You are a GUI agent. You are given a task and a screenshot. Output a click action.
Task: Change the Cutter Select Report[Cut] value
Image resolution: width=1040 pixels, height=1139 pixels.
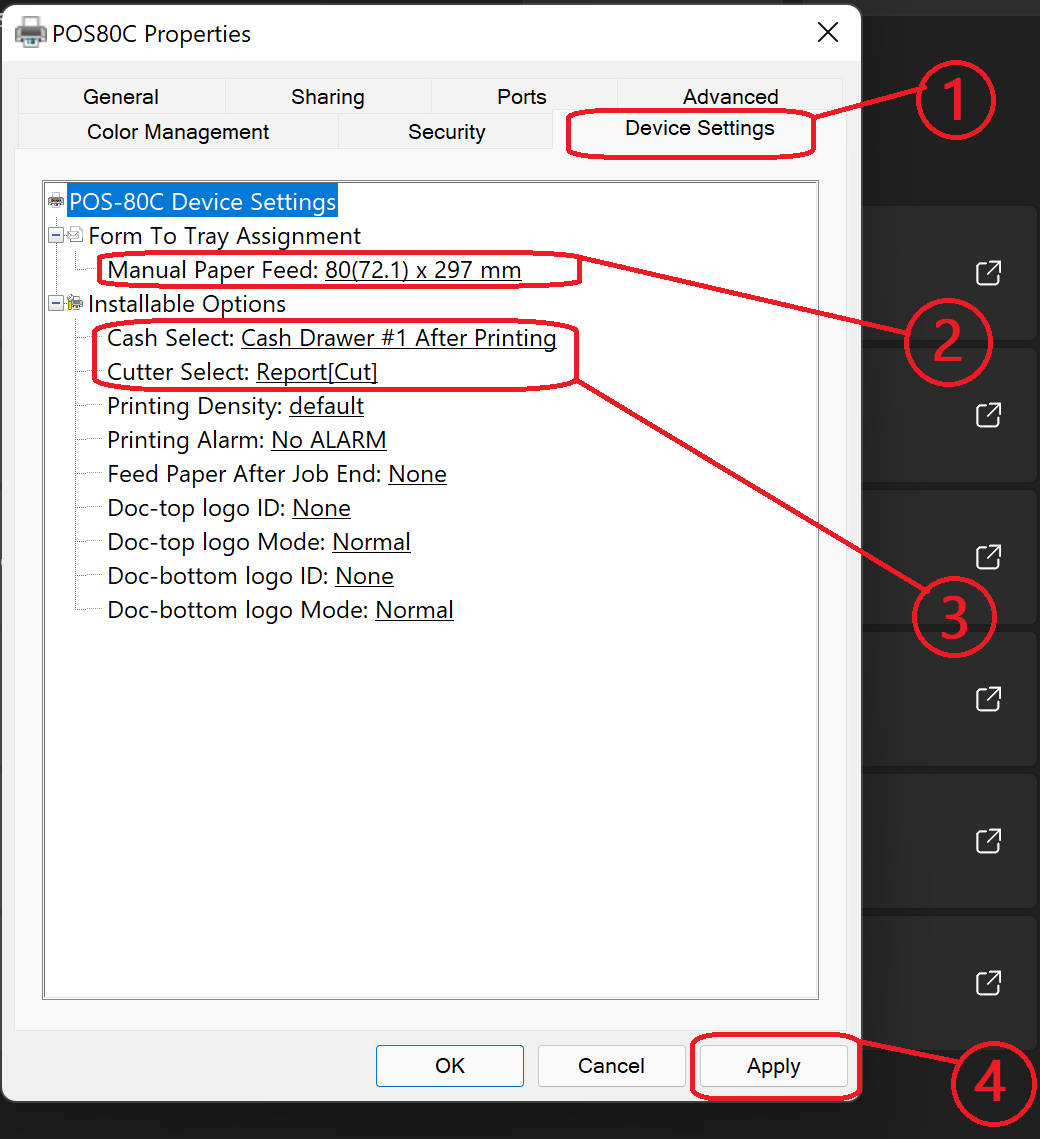tap(317, 372)
